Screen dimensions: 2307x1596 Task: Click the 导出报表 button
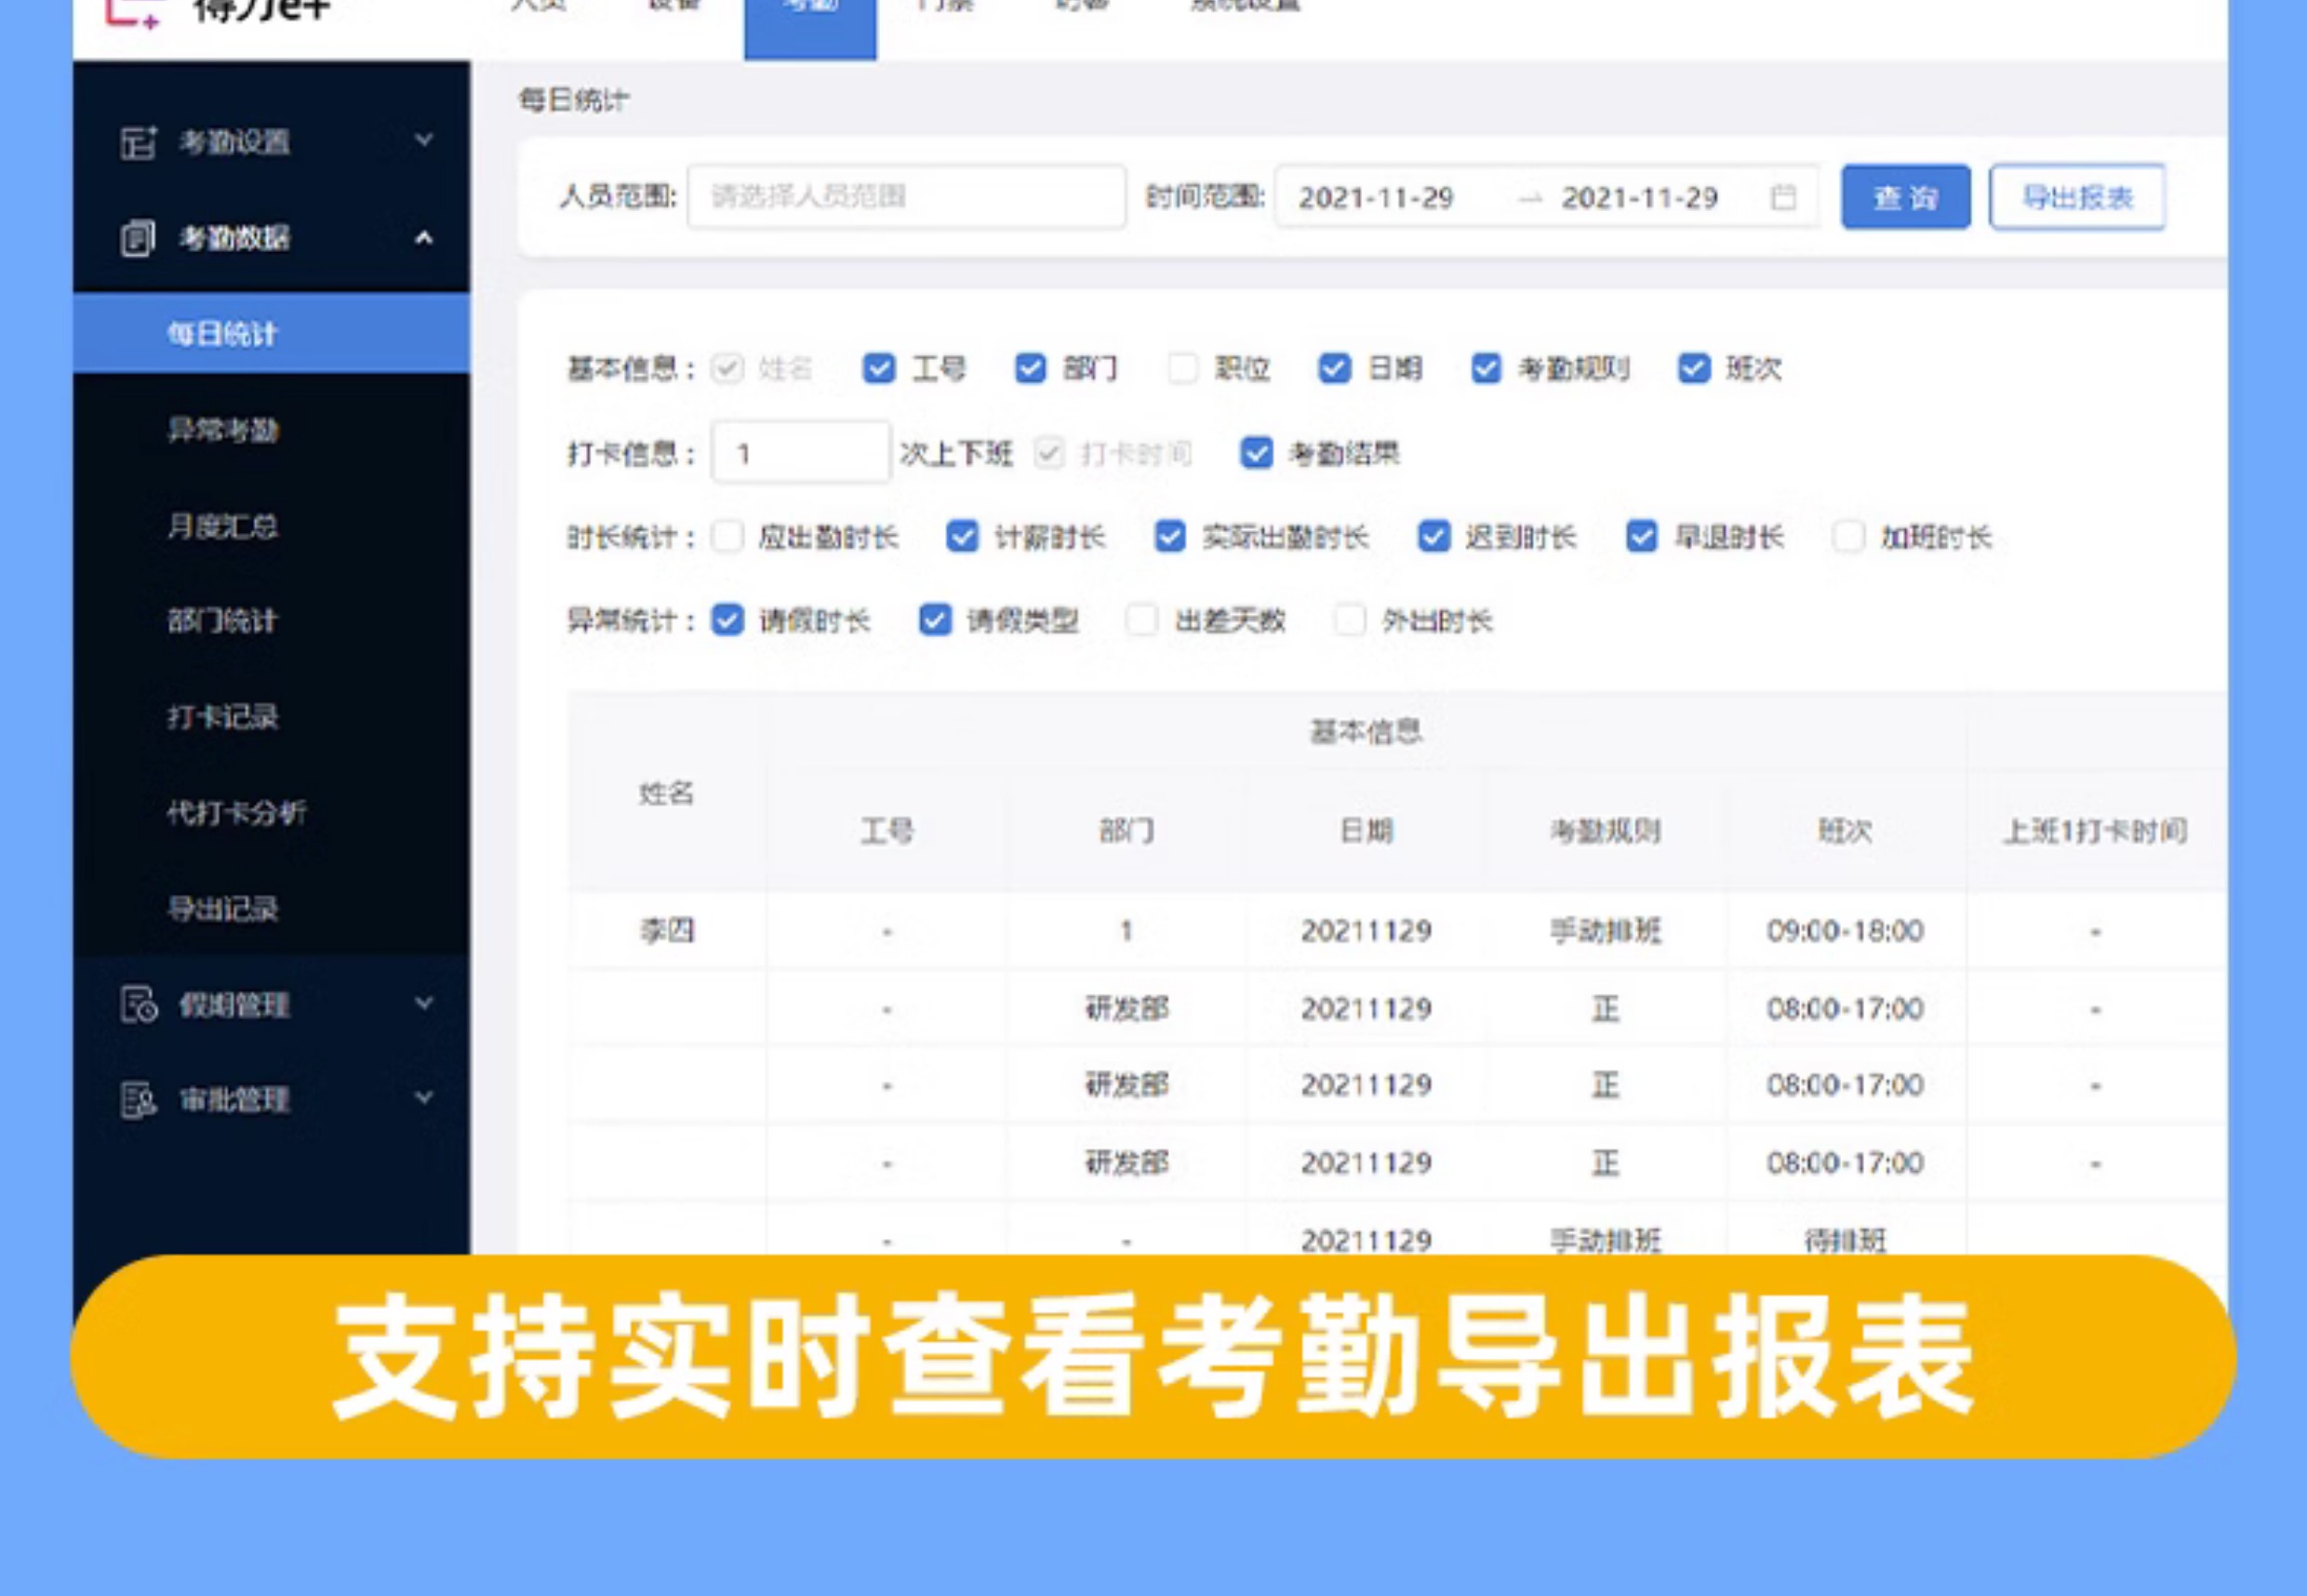click(x=2077, y=197)
